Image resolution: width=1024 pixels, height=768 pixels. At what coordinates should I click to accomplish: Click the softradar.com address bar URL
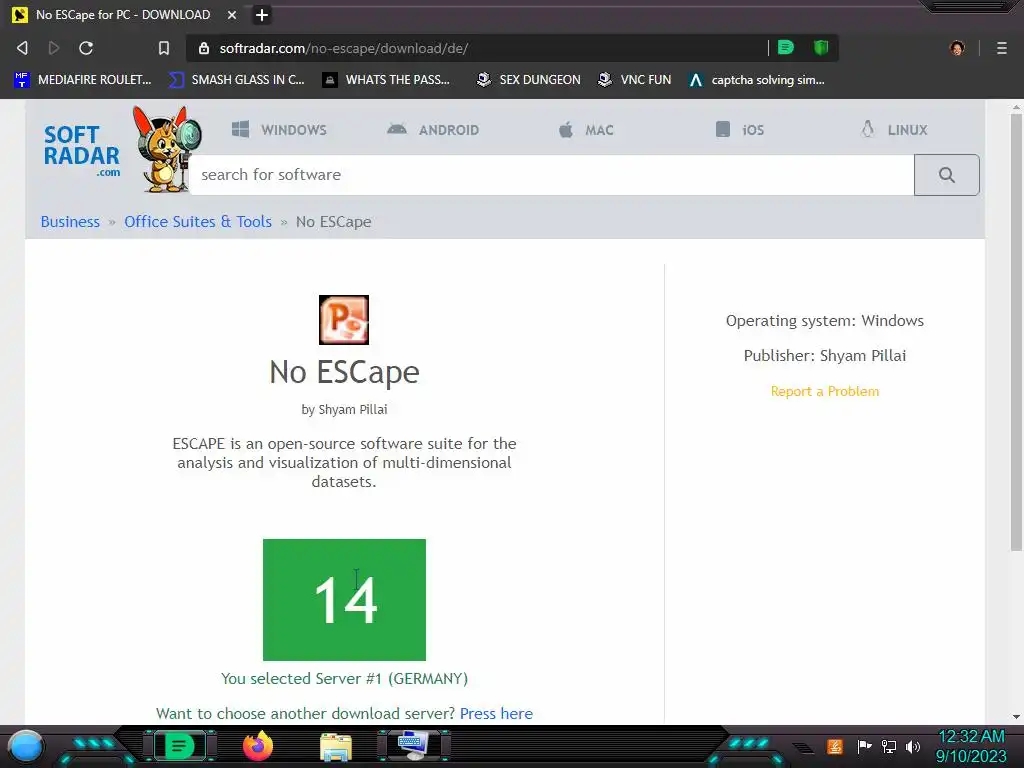click(x=344, y=48)
